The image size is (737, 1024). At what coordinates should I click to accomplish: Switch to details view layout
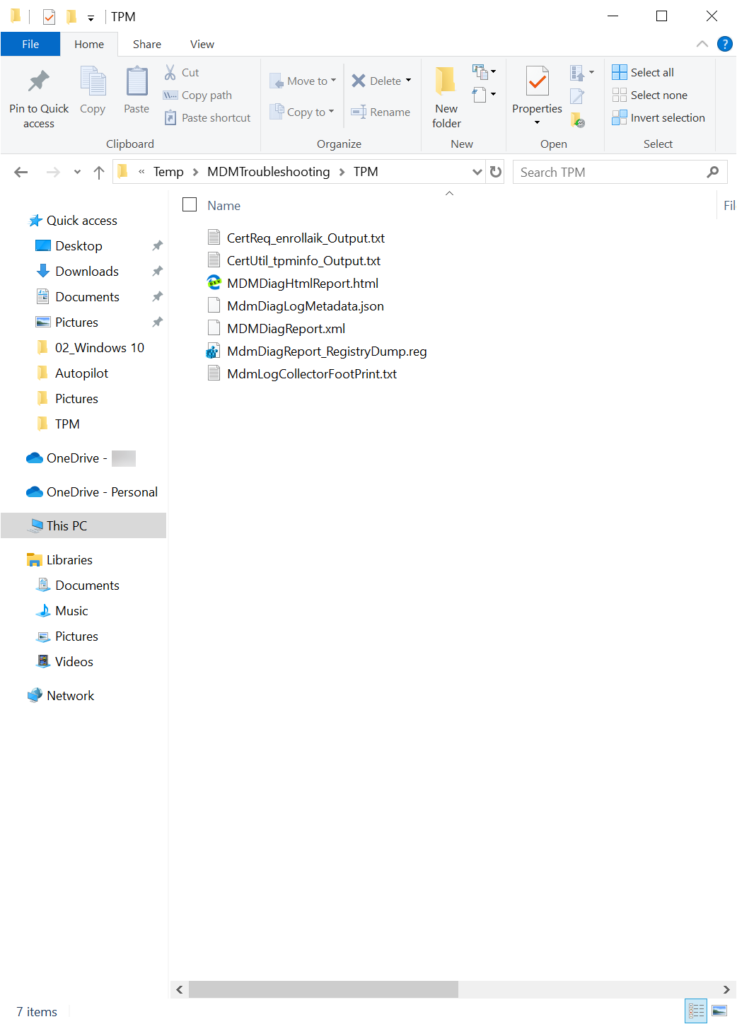tap(696, 1010)
